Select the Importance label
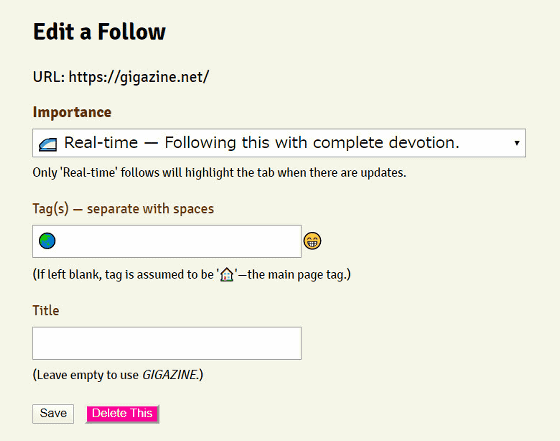Image resolution: width=560 pixels, height=441 pixels. click(72, 112)
